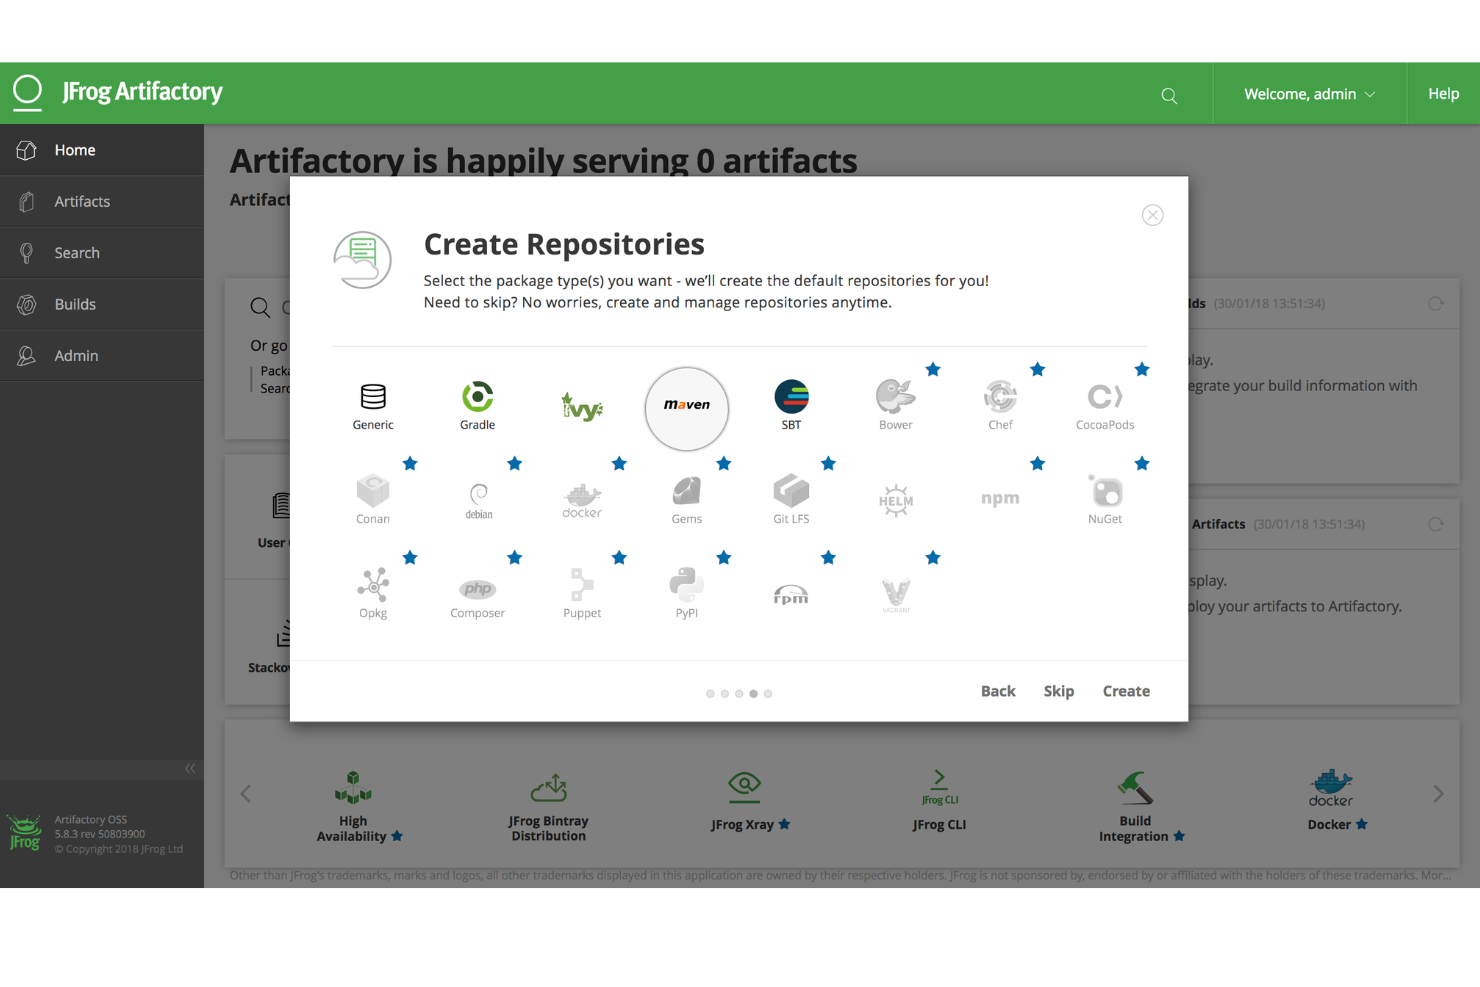
Task: Pick the Chef package icon
Action: 1000,397
